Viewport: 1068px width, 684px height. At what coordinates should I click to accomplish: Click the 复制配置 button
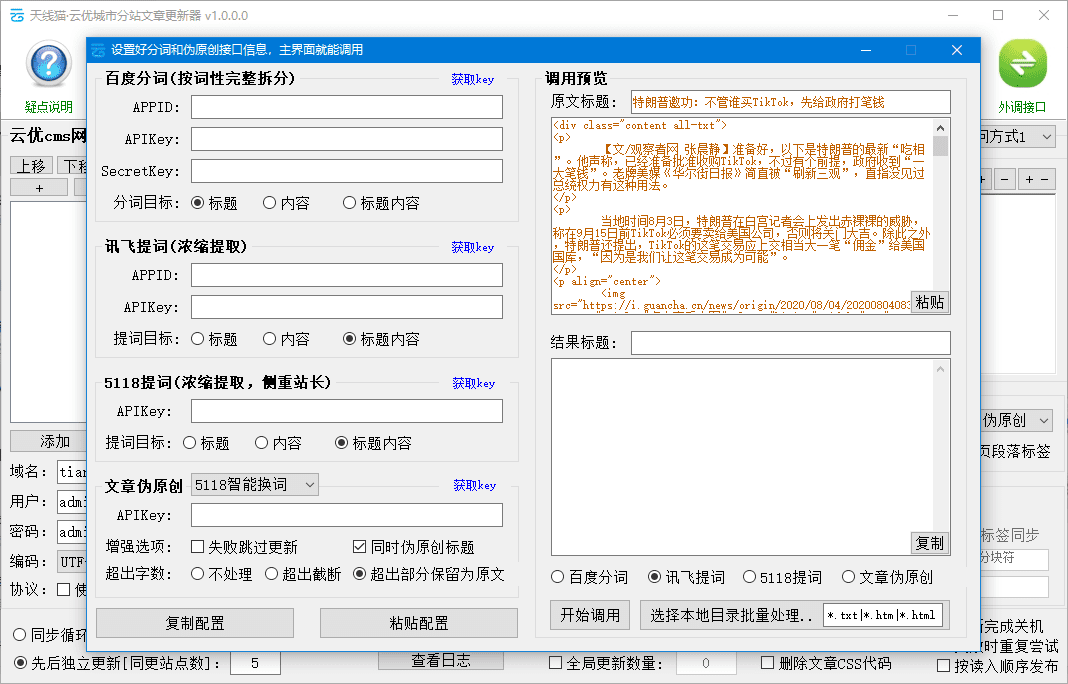pos(195,623)
